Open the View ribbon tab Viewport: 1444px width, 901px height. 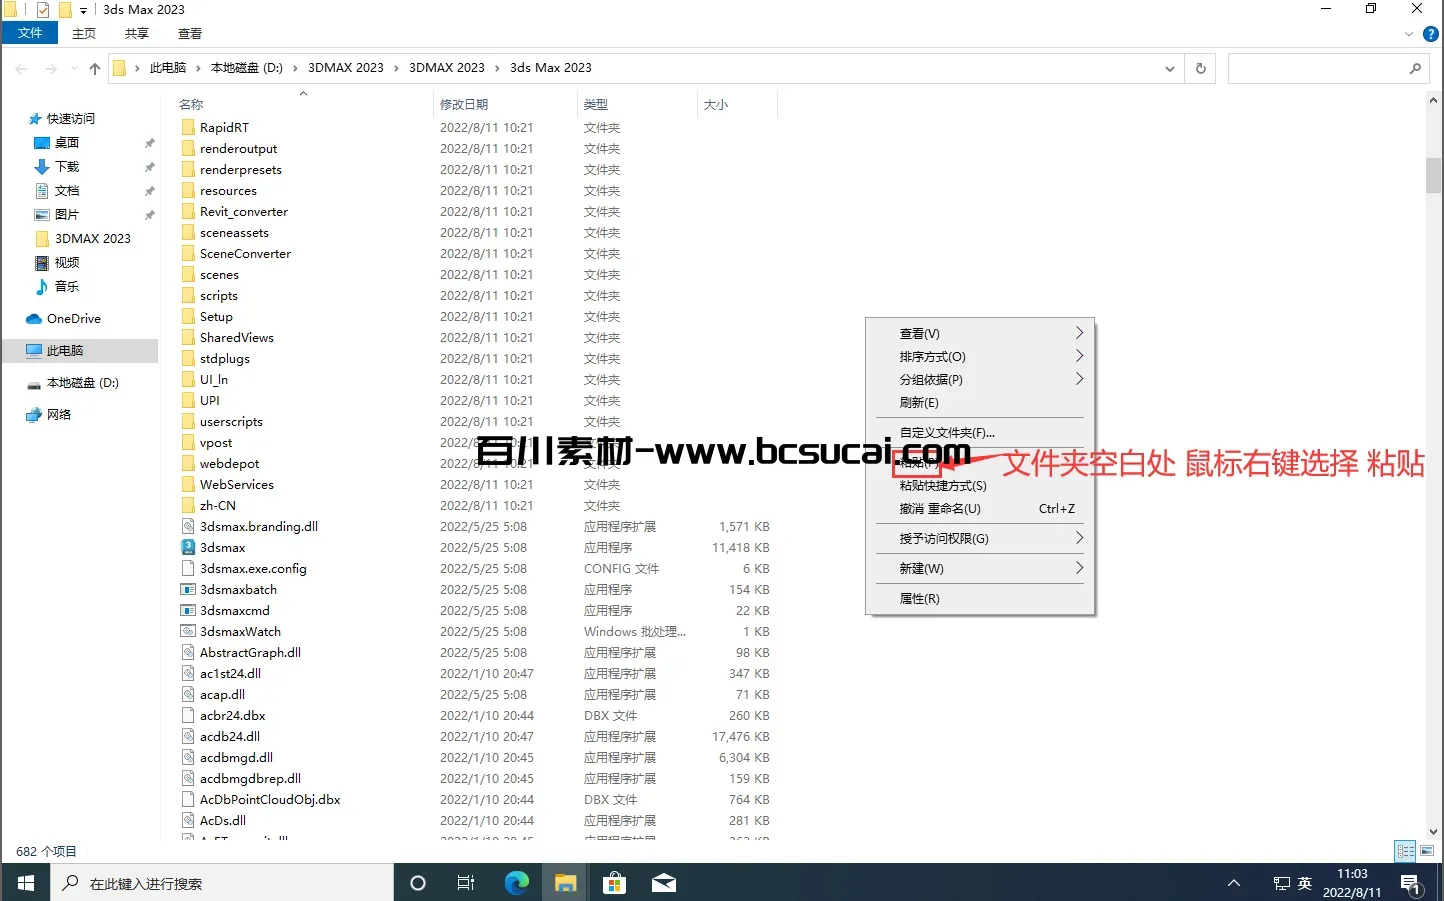coord(190,33)
